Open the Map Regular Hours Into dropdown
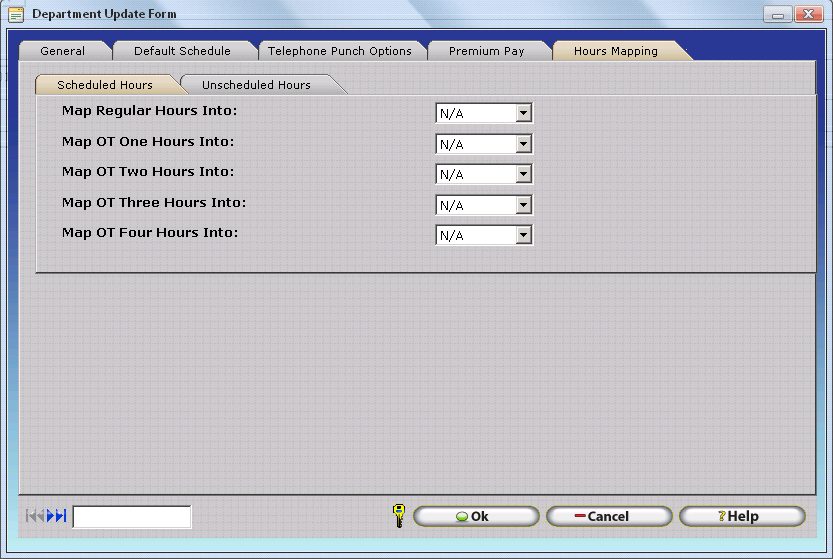 point(523,114)
